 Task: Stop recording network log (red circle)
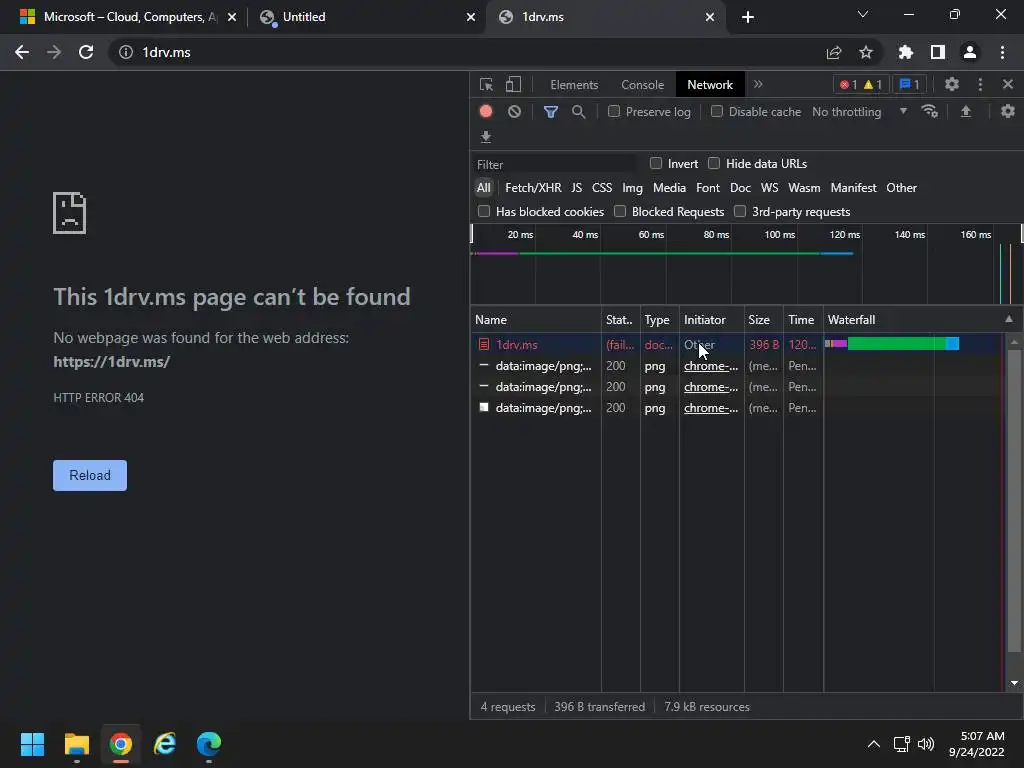(486, 112)
